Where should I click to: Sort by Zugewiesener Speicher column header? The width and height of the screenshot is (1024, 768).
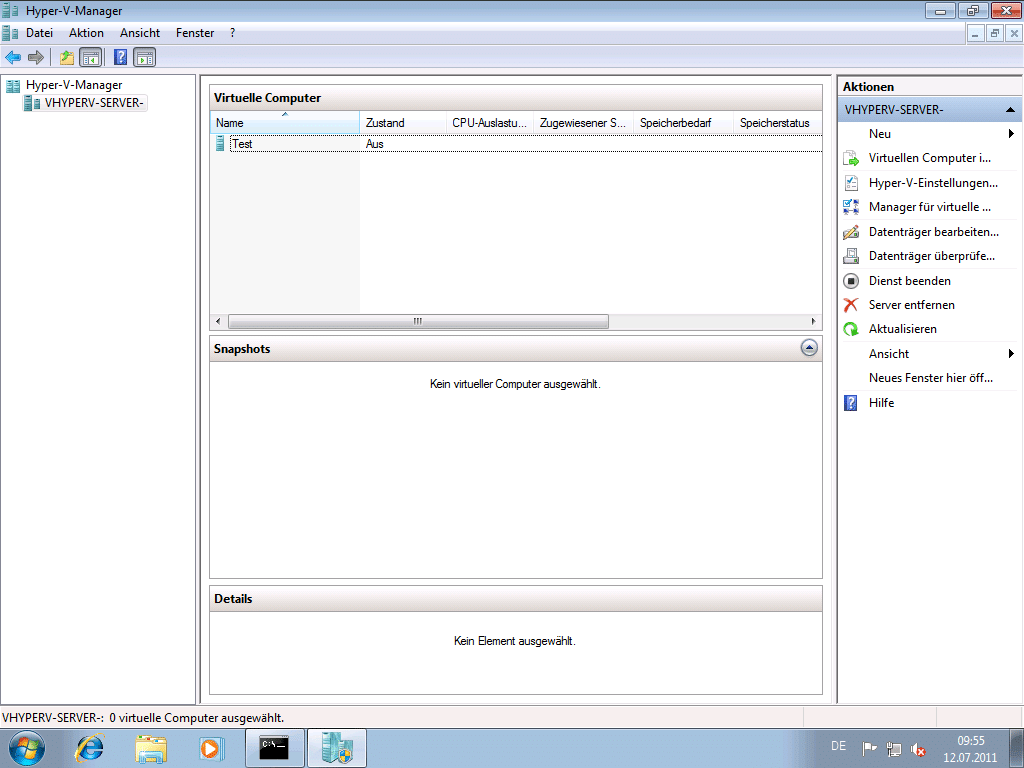pyautogui.click(x=583, y=123)
